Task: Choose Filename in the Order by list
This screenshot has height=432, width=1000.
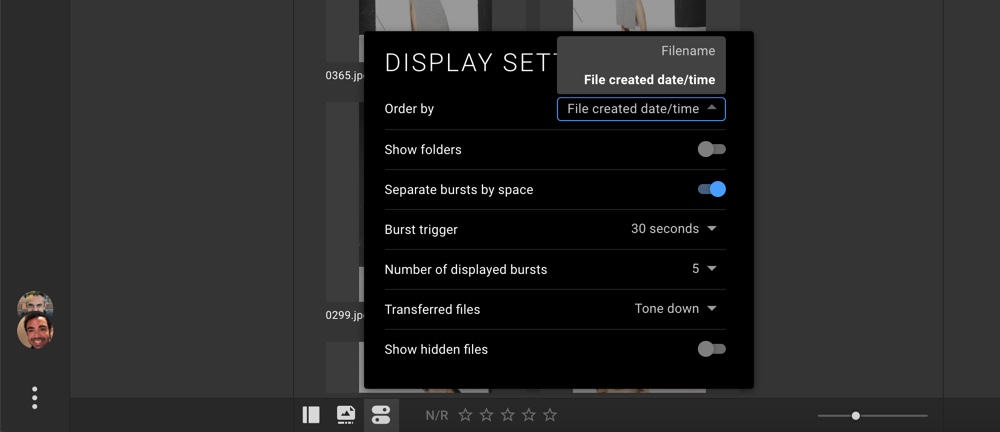Action: pyautogui.click(x=687, y=50)
